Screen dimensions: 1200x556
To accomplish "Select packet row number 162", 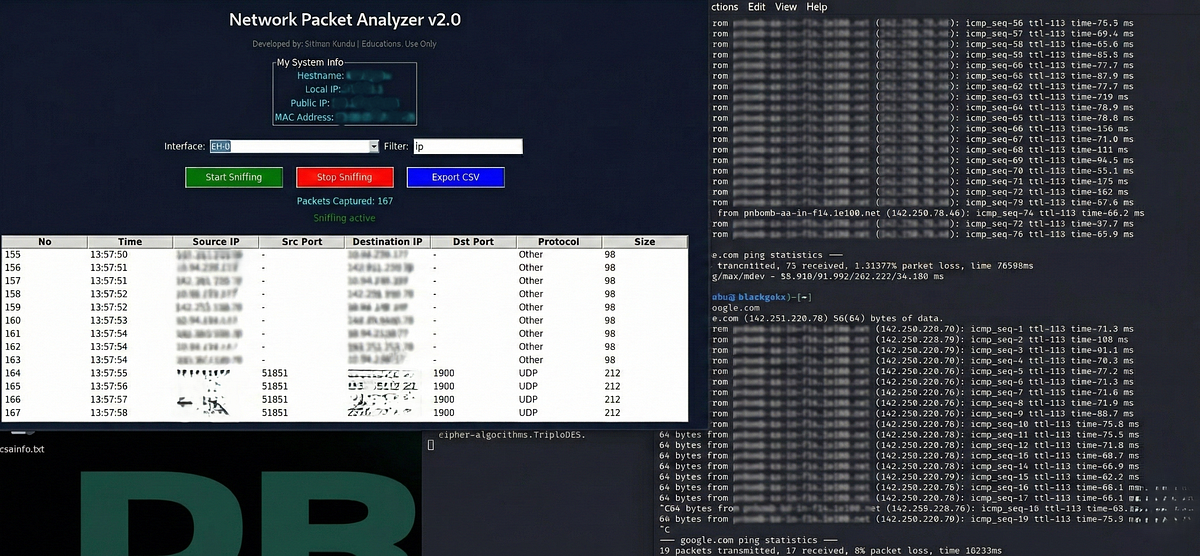I will (x=345, y=347).
